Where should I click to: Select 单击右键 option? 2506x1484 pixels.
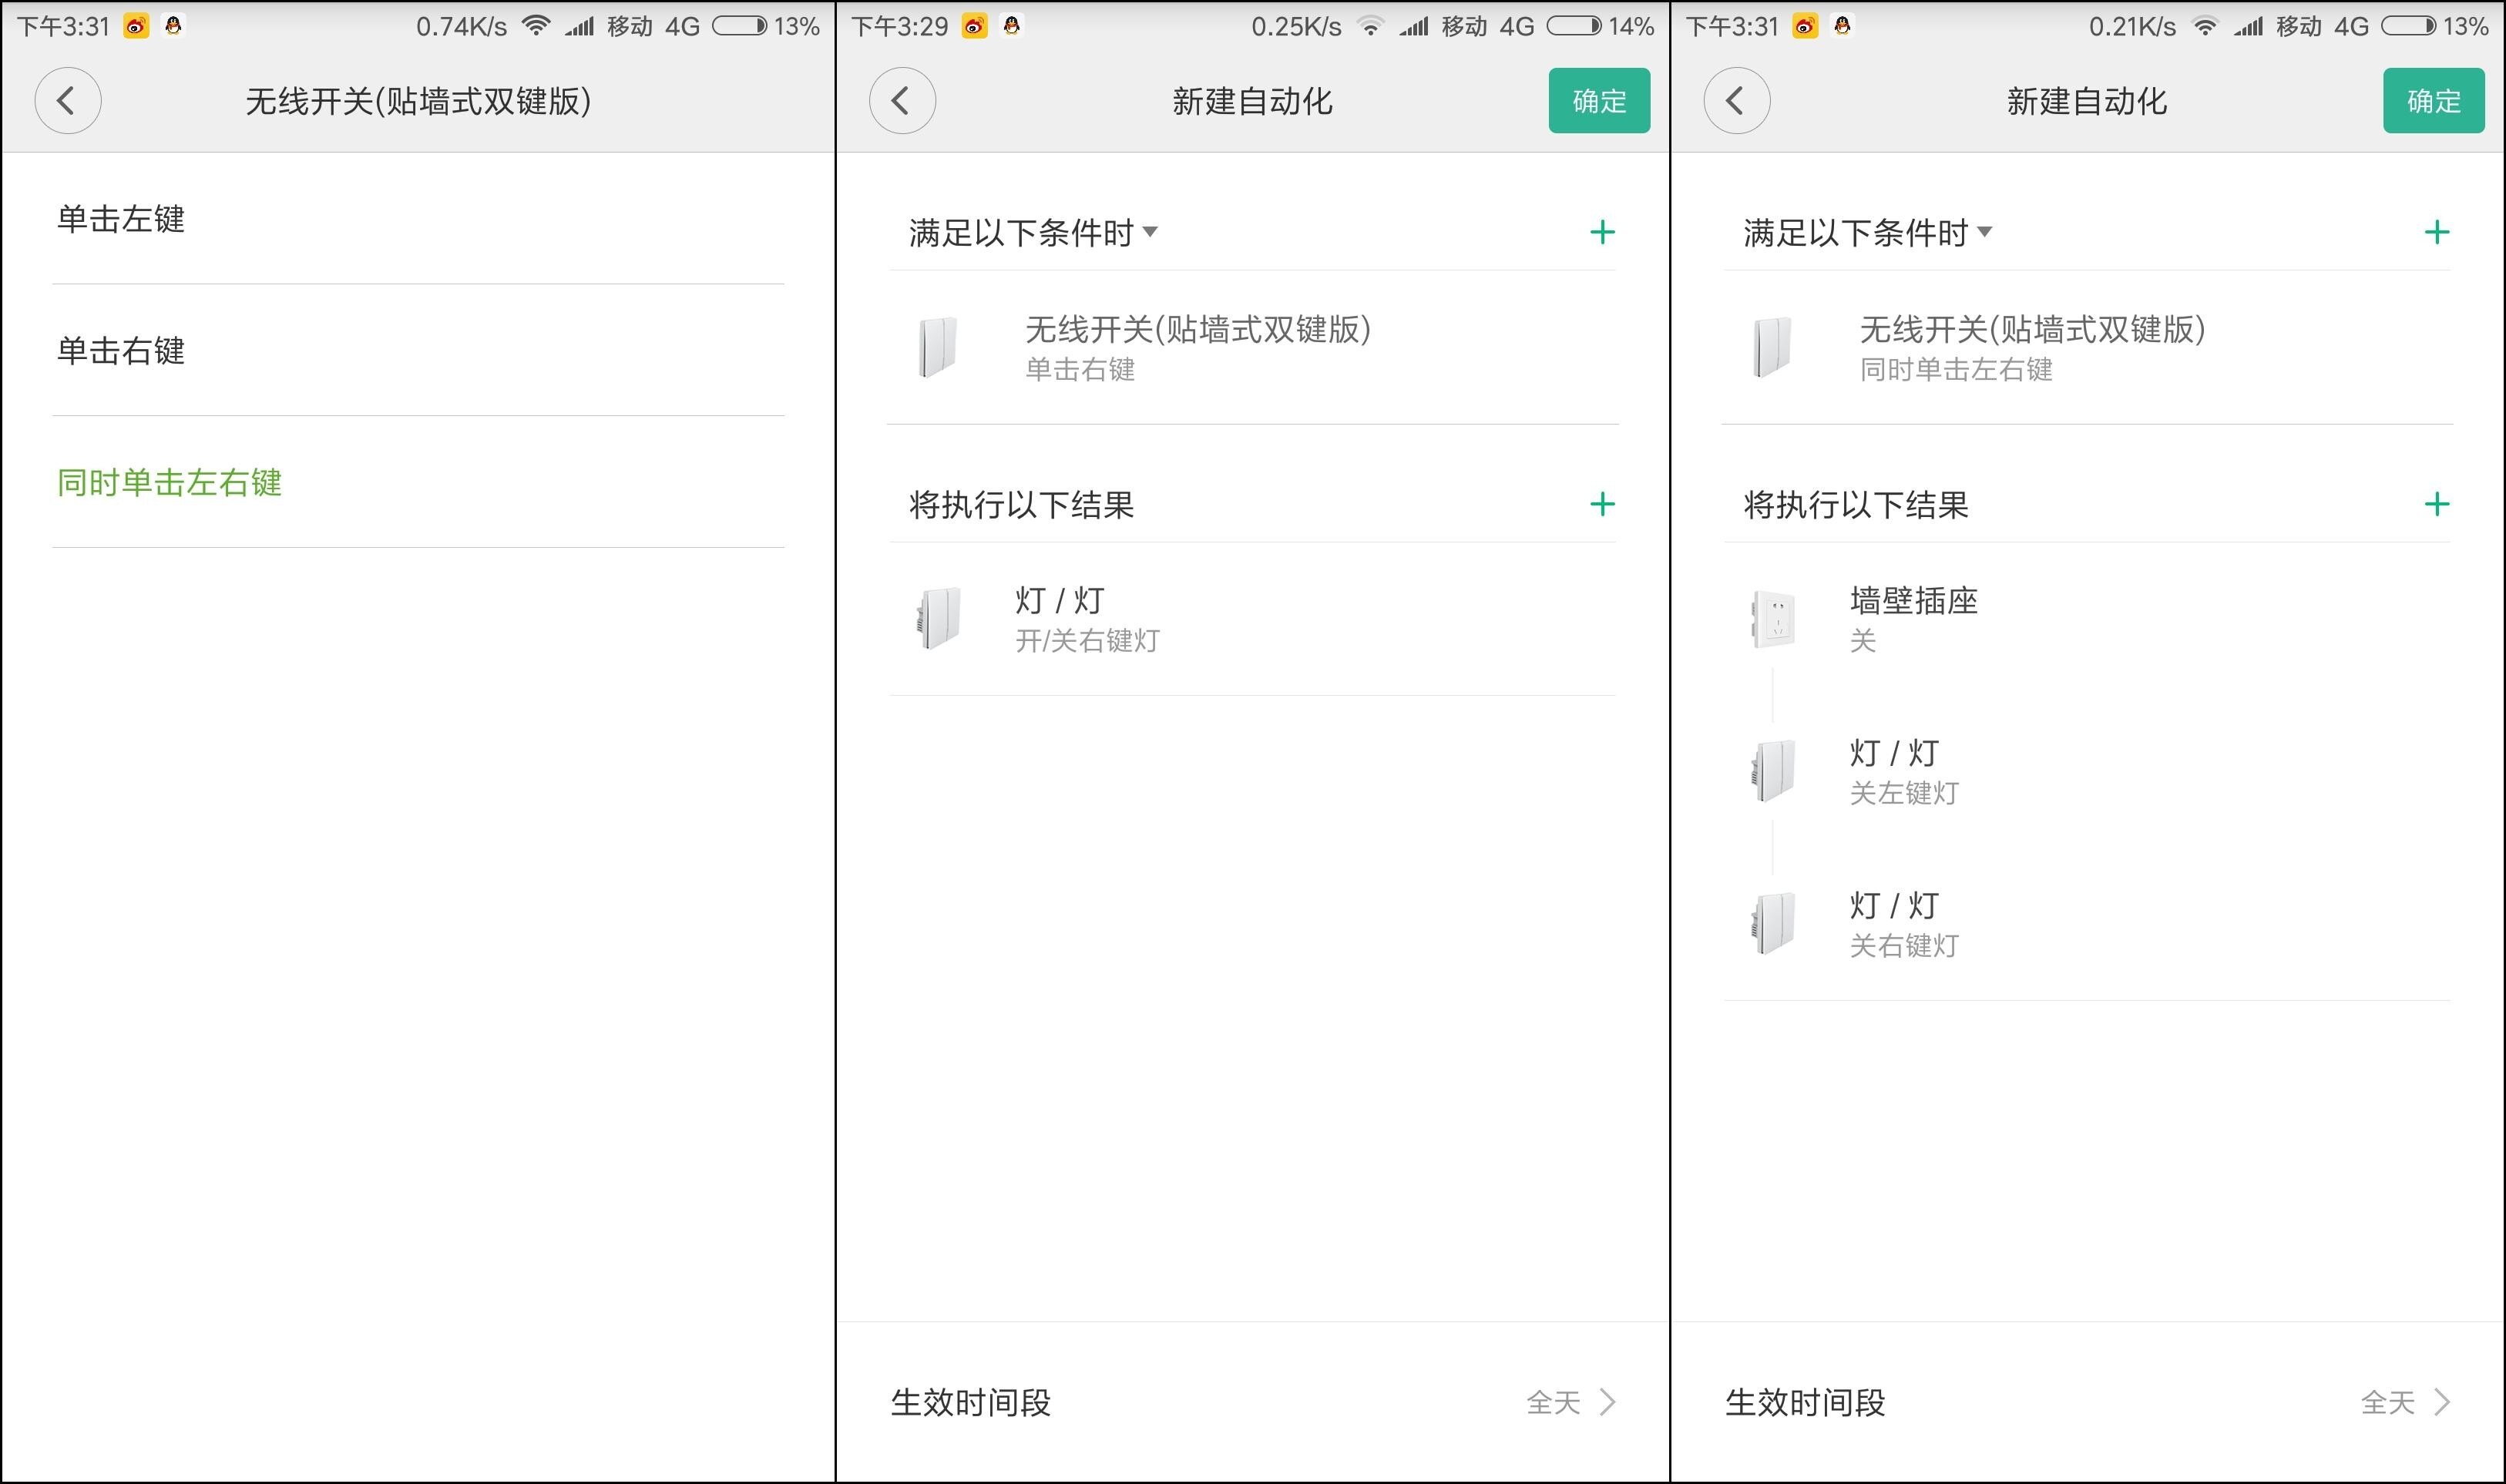point(121,351)
